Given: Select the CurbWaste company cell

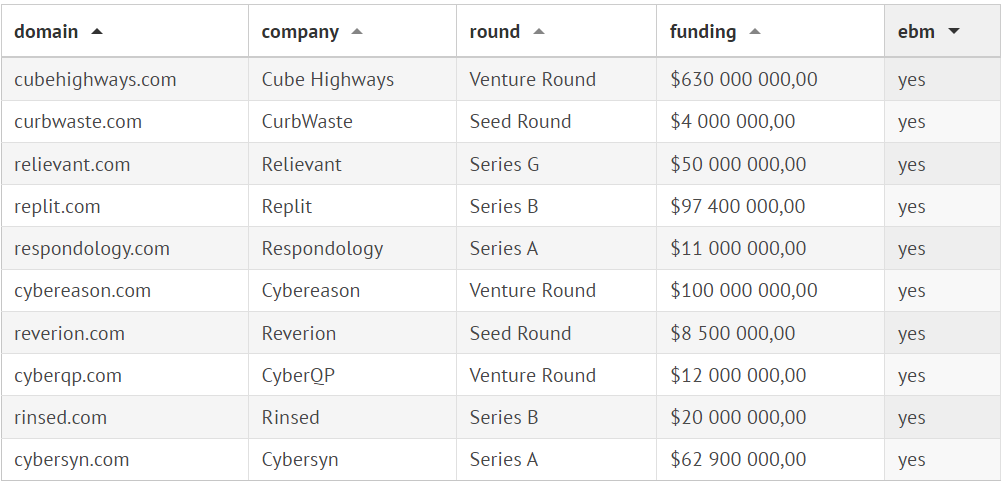Looking at the screenshot, I should (x=307, y=122).
